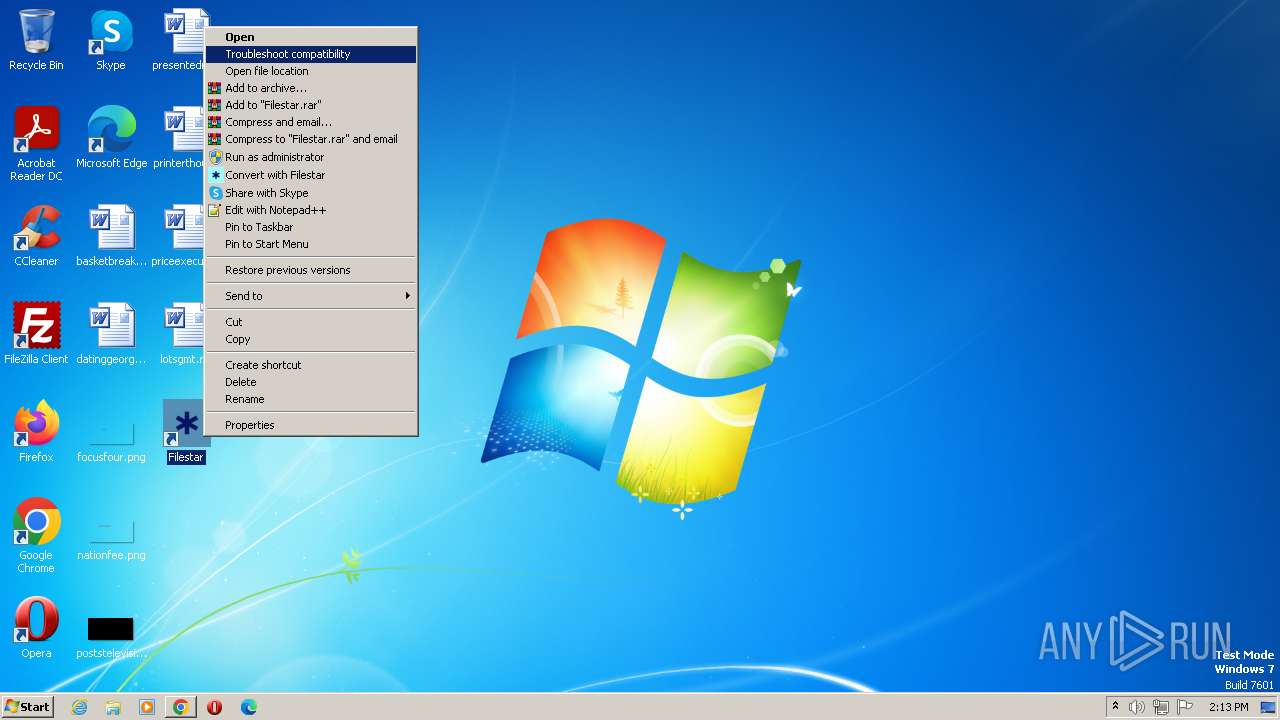The width and height of the screenshot is (1280, 720).
Task: Click the taskbar clock showing 2:13 PM
Action: tap(1228, 707)
